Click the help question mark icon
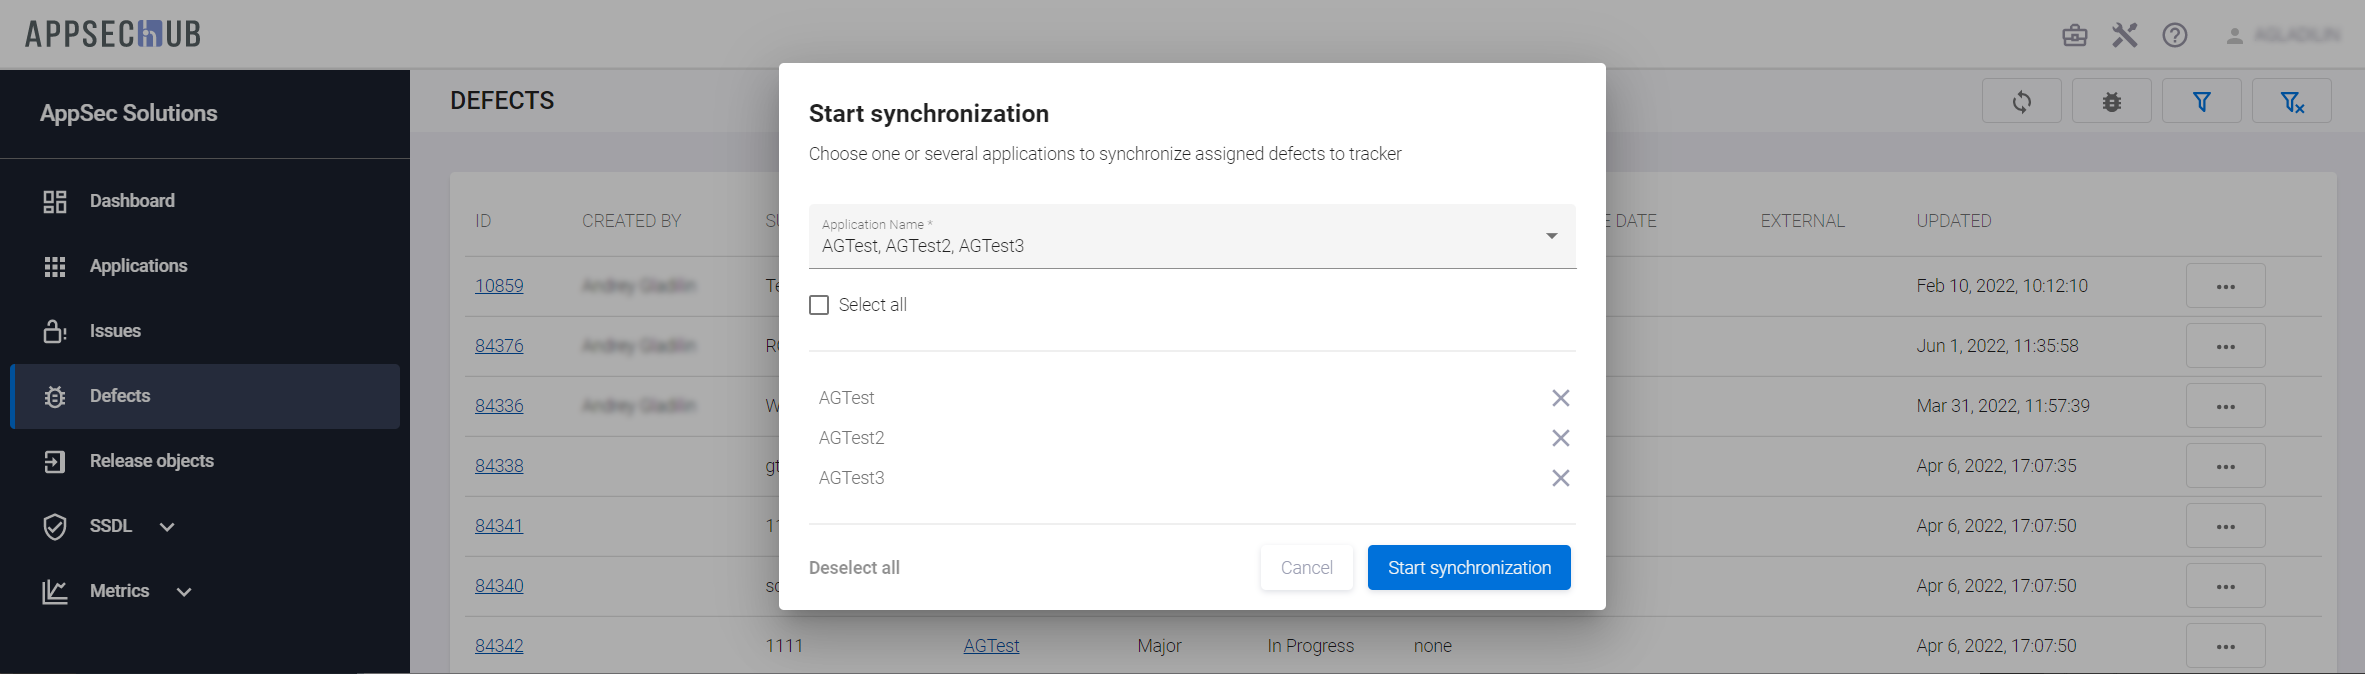This screenshot has height=674, width=2365. pyautogui.click(x=2174, y=36)
